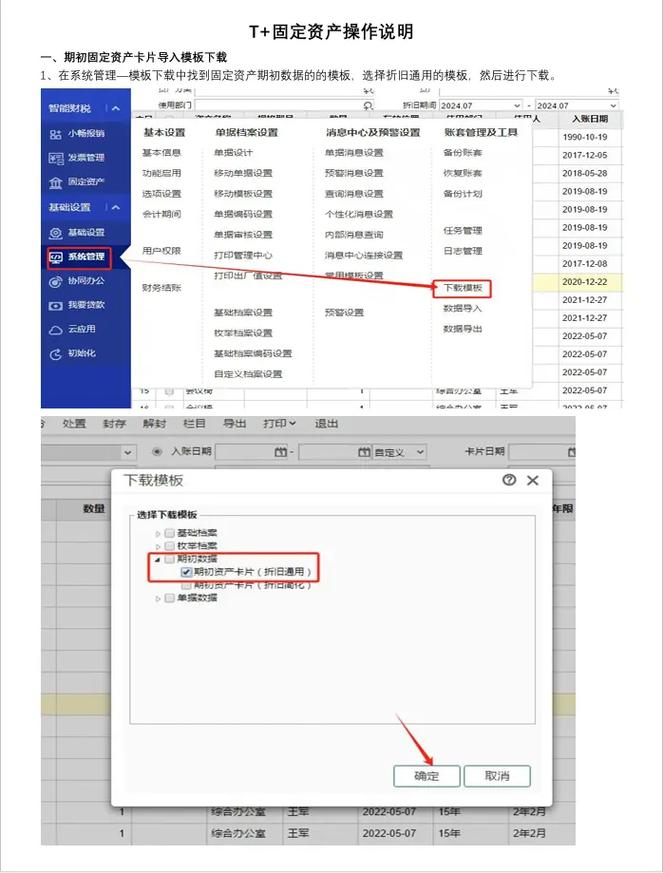The height and width of the screenshot is (873, 663).
Task: Open 自定义档案设置 menu entry
Action: point(248,374)
